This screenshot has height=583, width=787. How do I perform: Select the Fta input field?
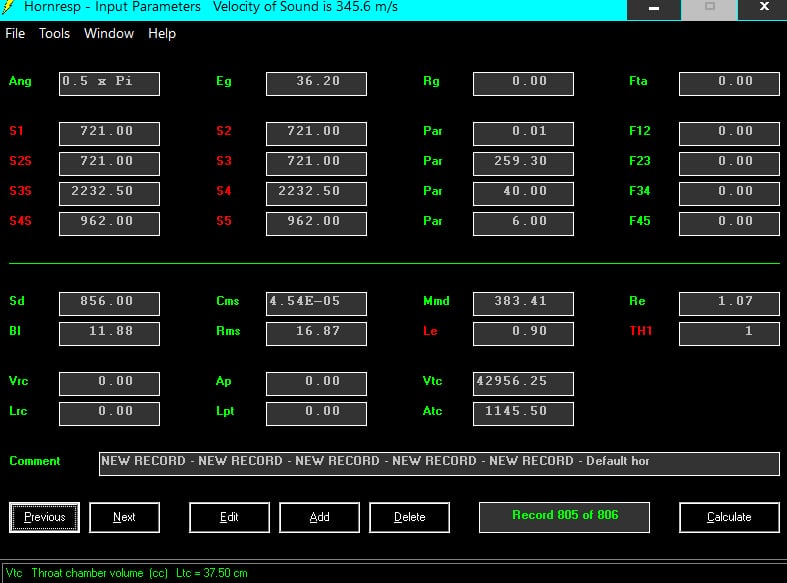pos(729,84)
